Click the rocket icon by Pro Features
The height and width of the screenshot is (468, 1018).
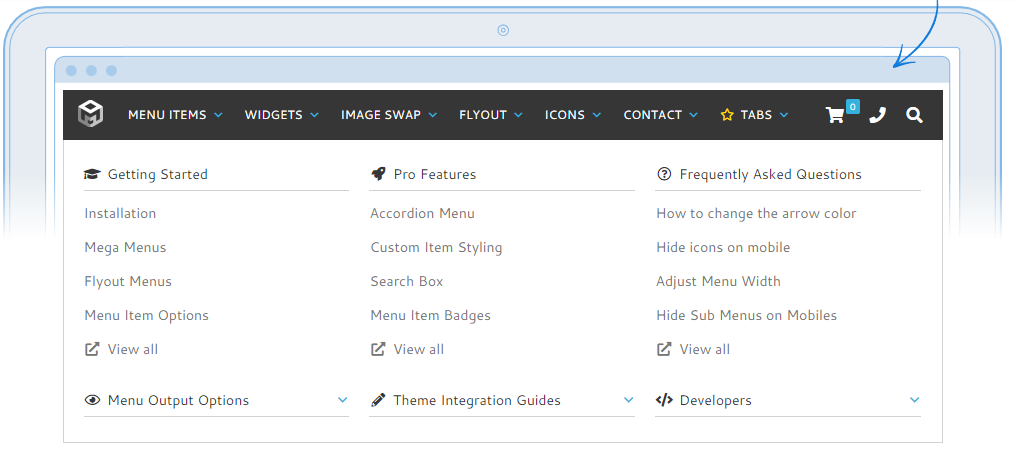[x=378, y=173]
